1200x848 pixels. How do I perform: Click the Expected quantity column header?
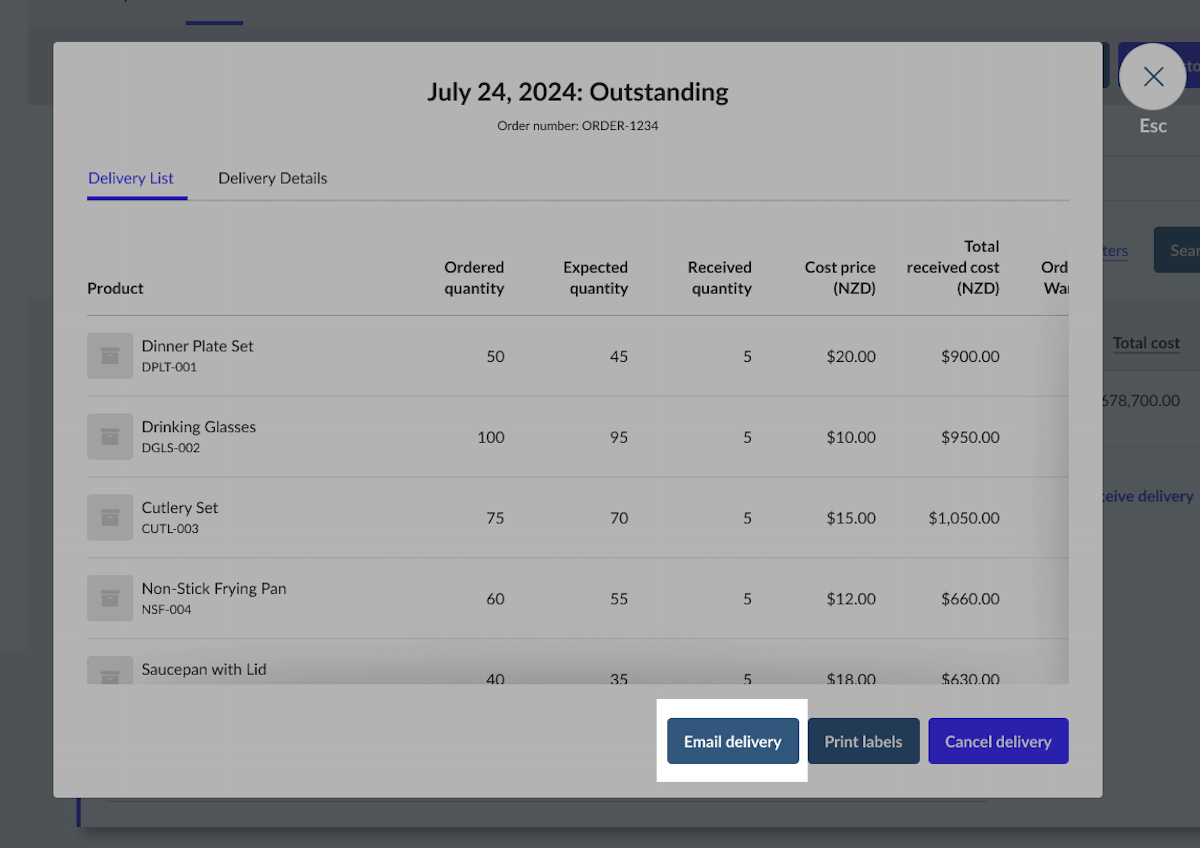pyautogui.click(x=595, y=278)
